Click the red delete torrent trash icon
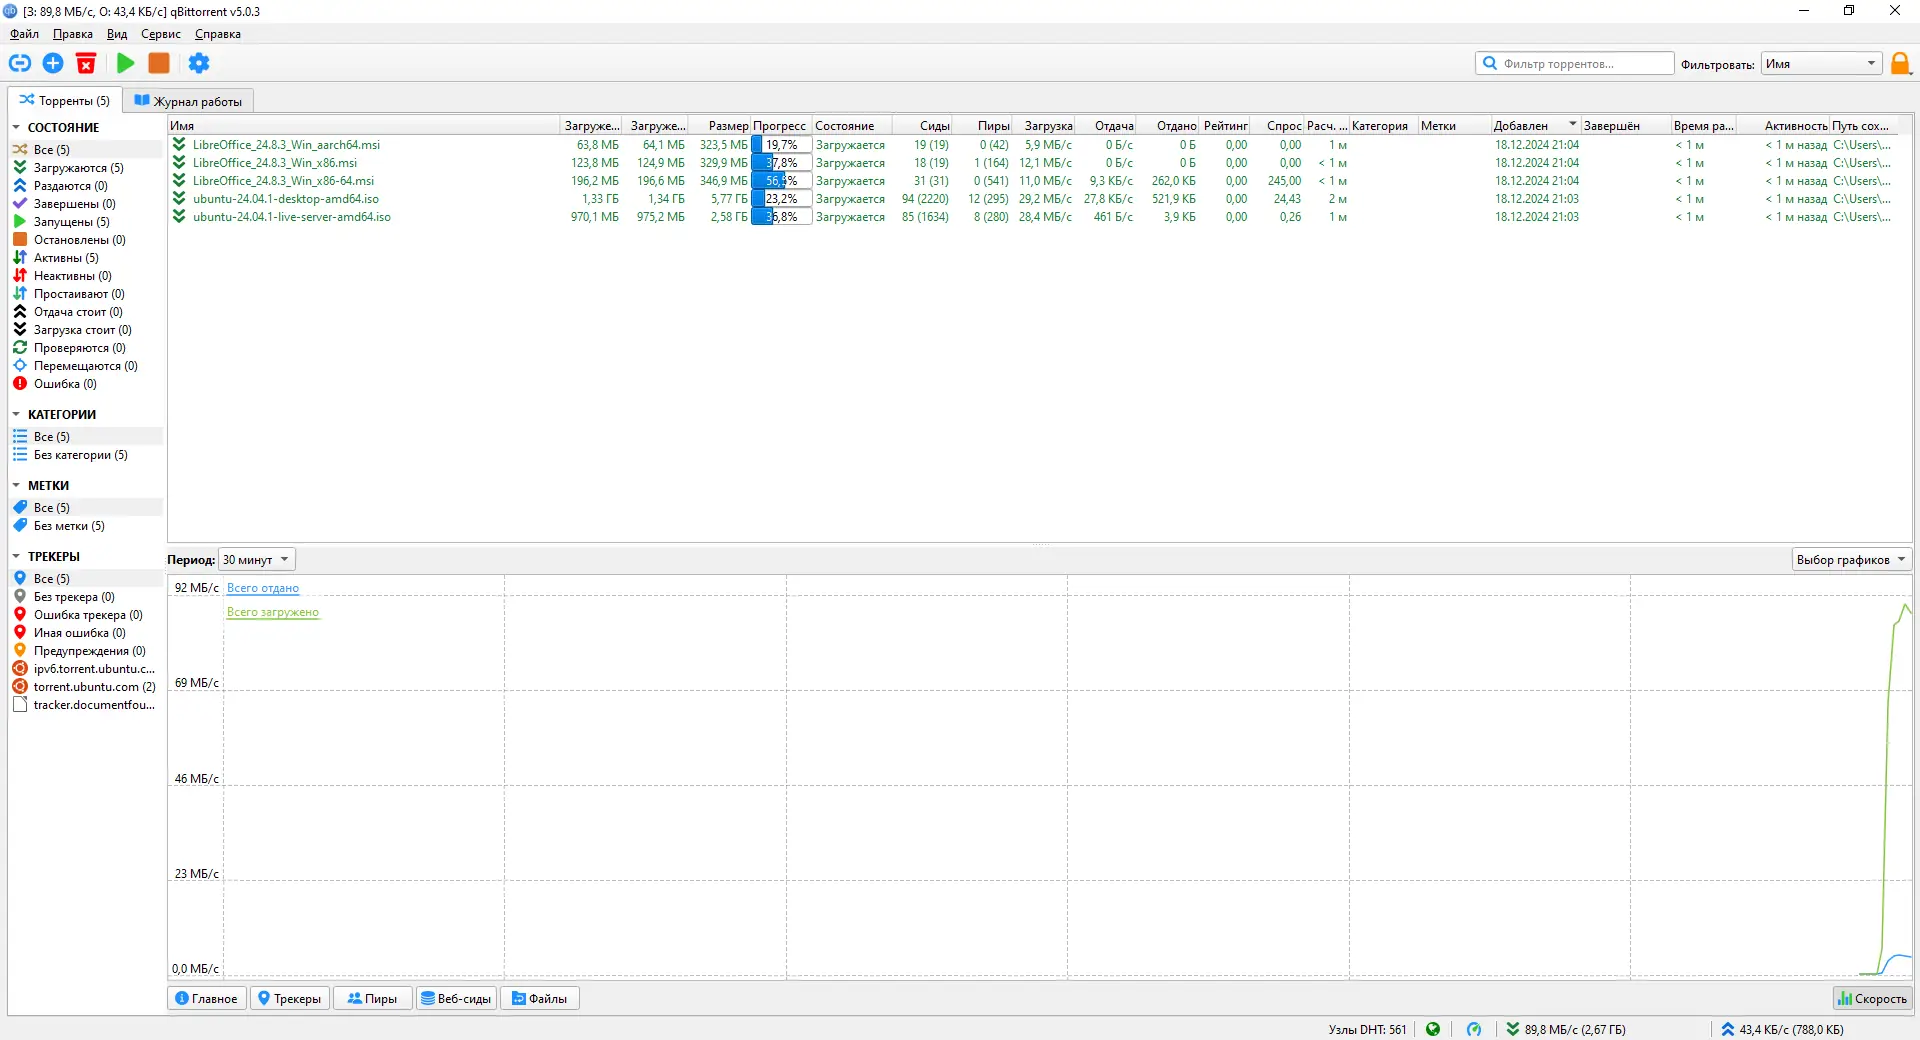 [x=86, y=63]
